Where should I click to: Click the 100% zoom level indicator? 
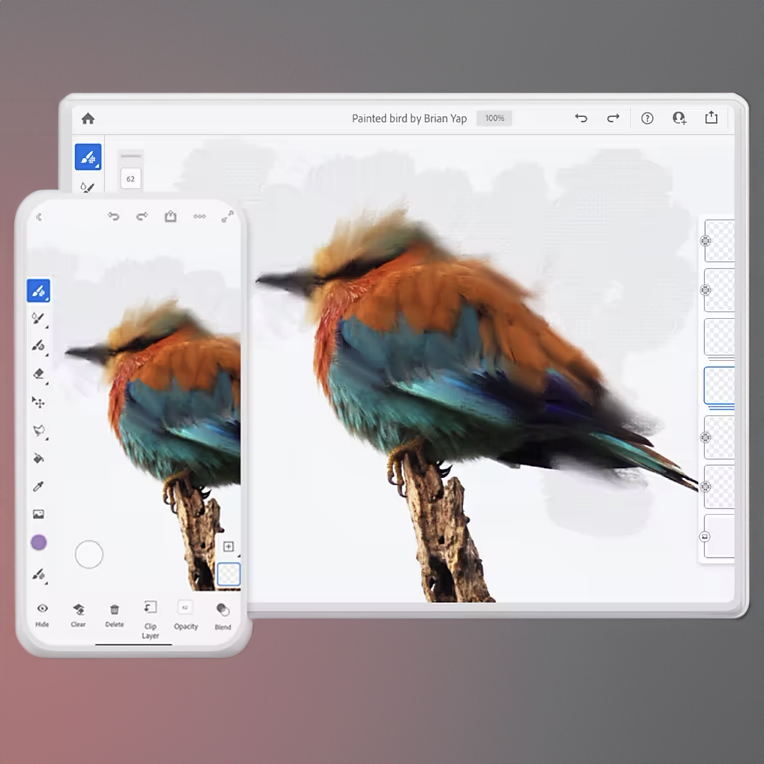click(494, 118)
